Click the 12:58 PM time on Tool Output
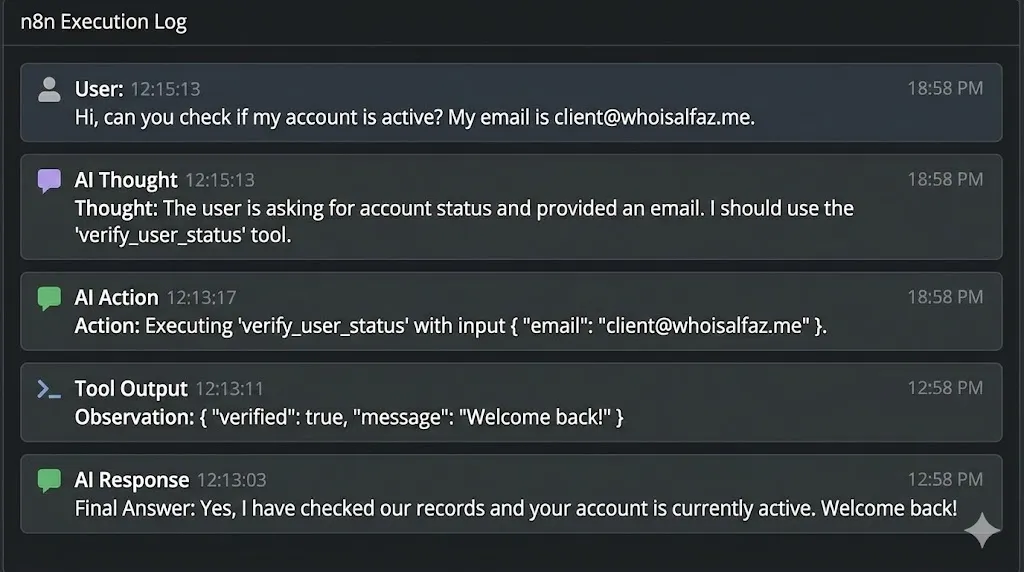Image resolution: width=1024 pixels, height=572 pixels. (x=945, y=388)
